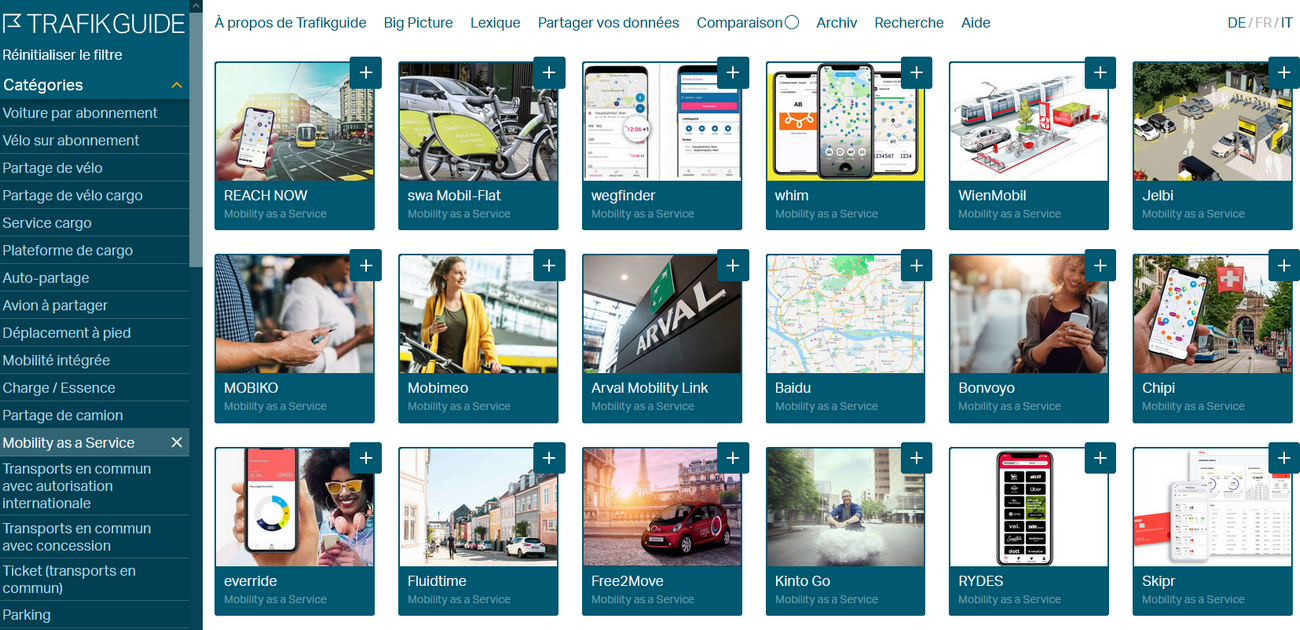Open the Archiv menu item
Image resolution: width=1300 pixels, height=630 pixels.
pyautogui.click(x=836, y=22)
